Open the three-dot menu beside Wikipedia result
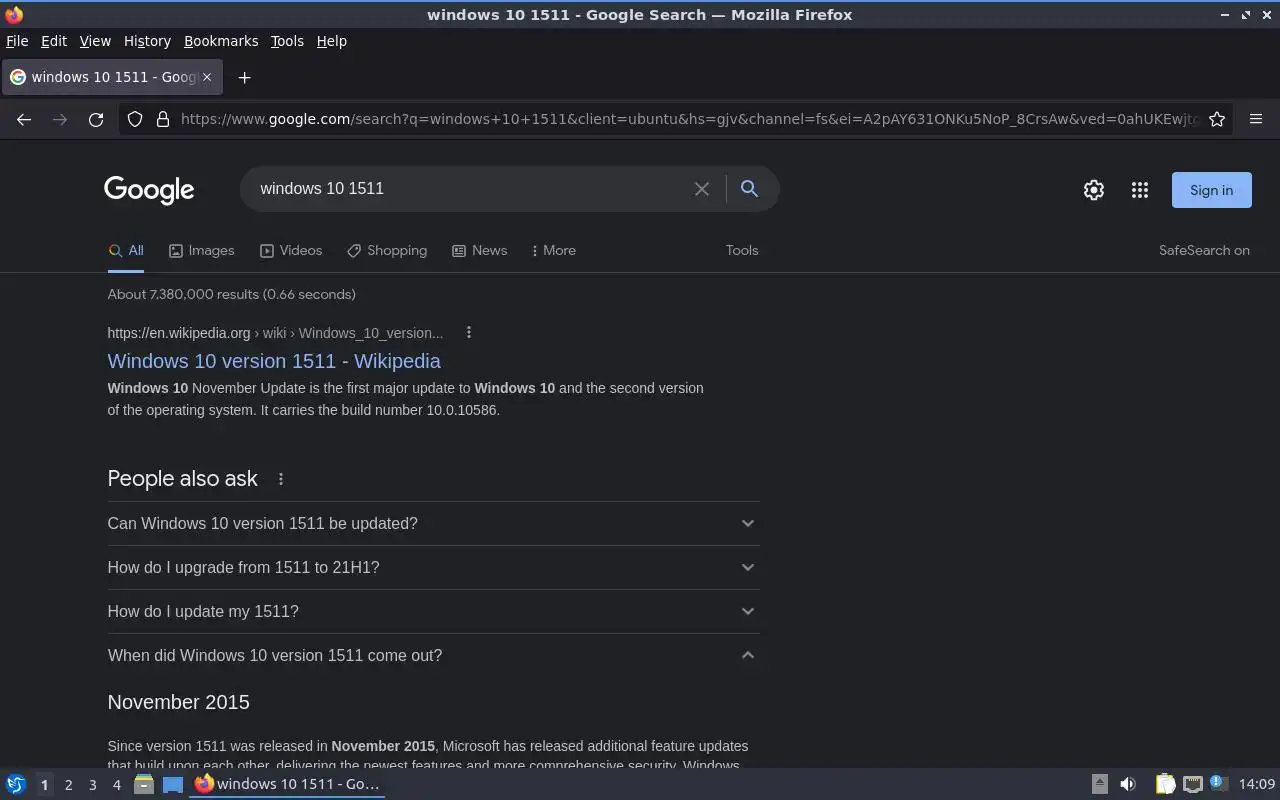This screenshot has width=1280, height=800. pos(469,333)
